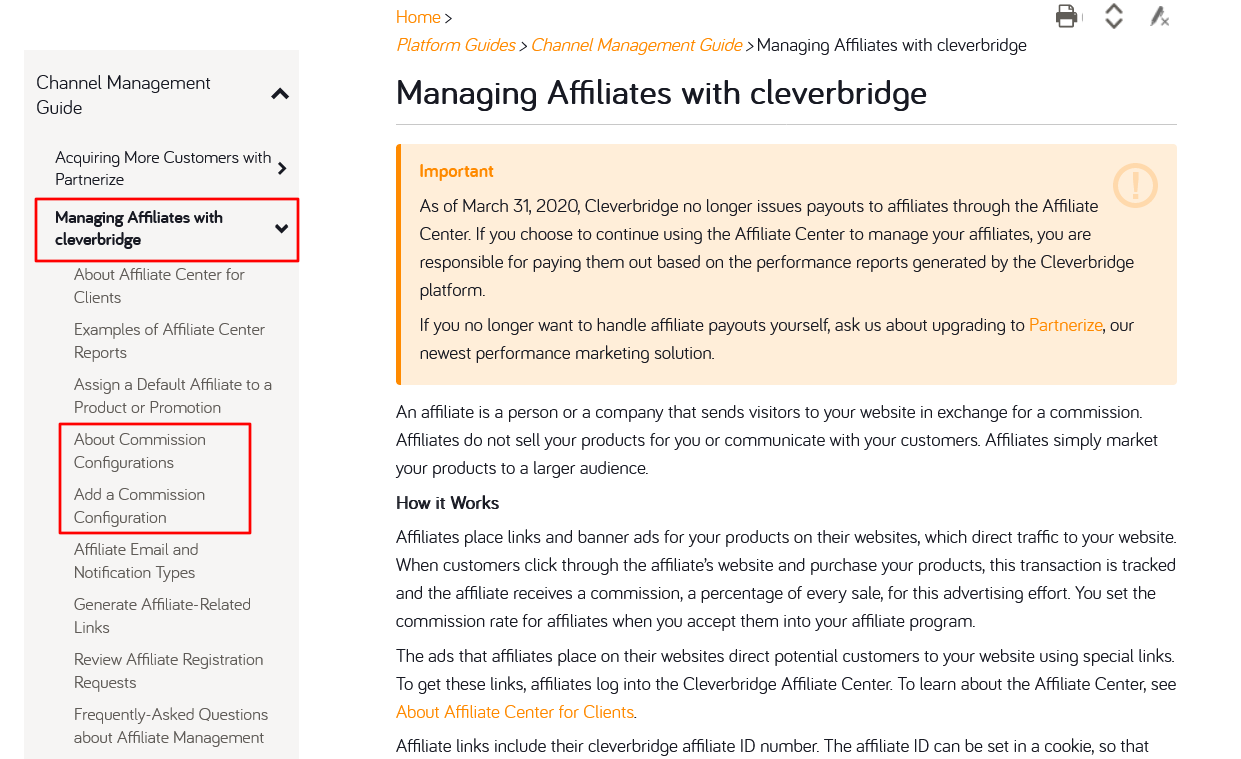Click the up chevron on Channel Management Guide
The height and width of the screenshot is (759, 1241).
pyautogui.click(x=280, y=92)
